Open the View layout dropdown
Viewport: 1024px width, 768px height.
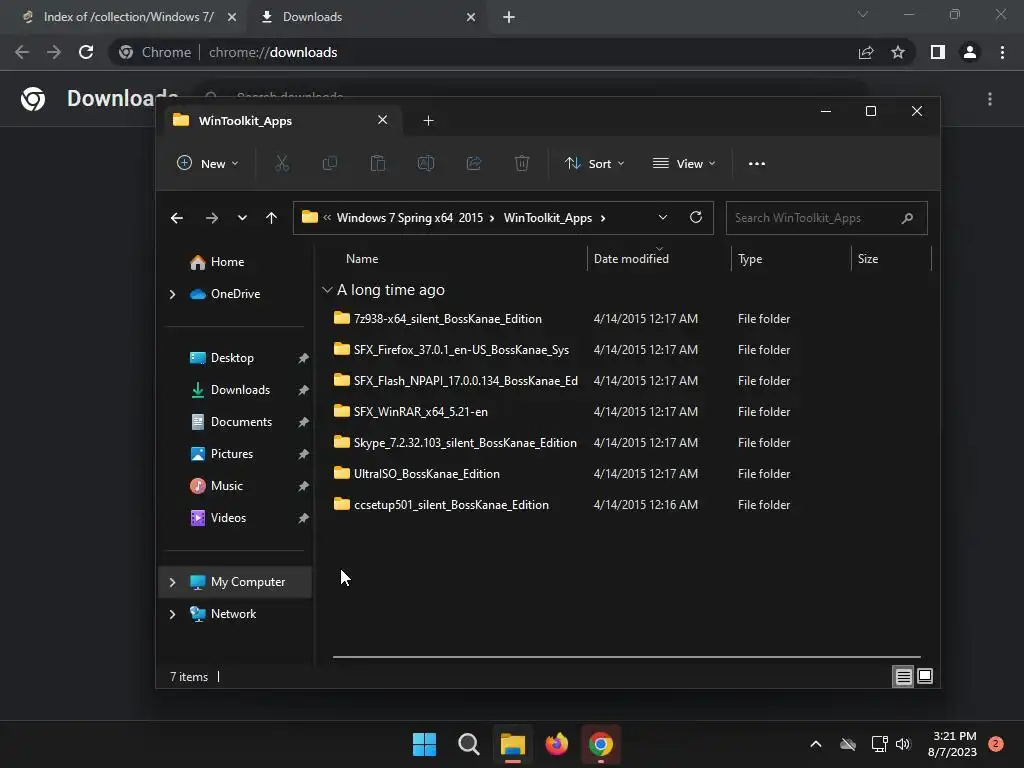[684, 163]
